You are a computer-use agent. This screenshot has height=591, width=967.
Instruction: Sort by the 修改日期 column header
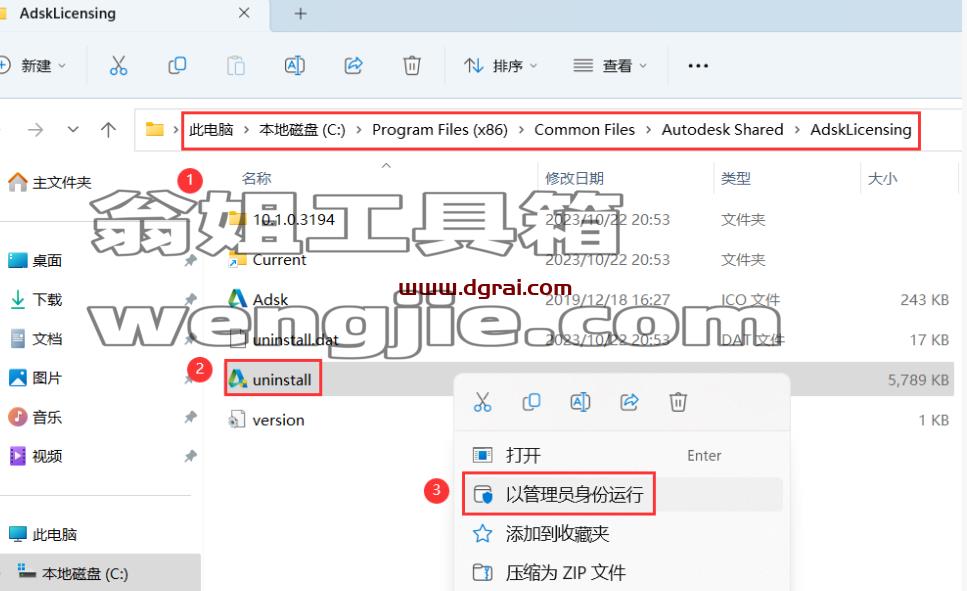(x=574, y=178)
